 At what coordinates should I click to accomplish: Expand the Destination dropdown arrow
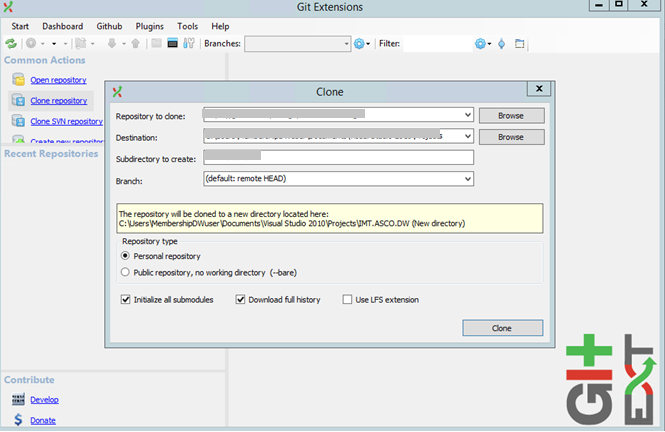pos(467,136)
